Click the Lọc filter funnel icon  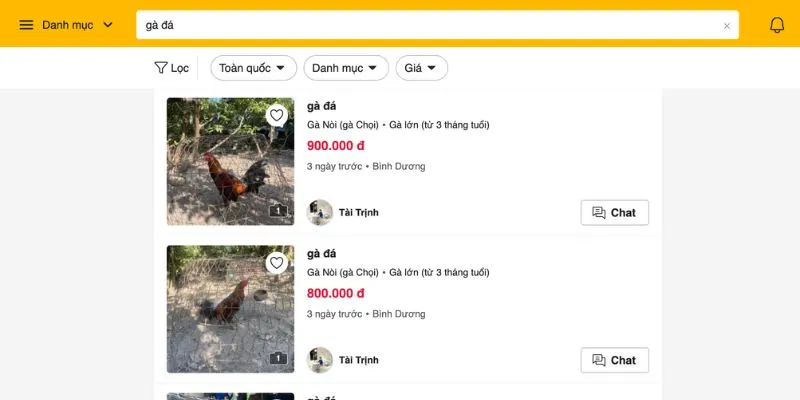(x=161, y=68)
